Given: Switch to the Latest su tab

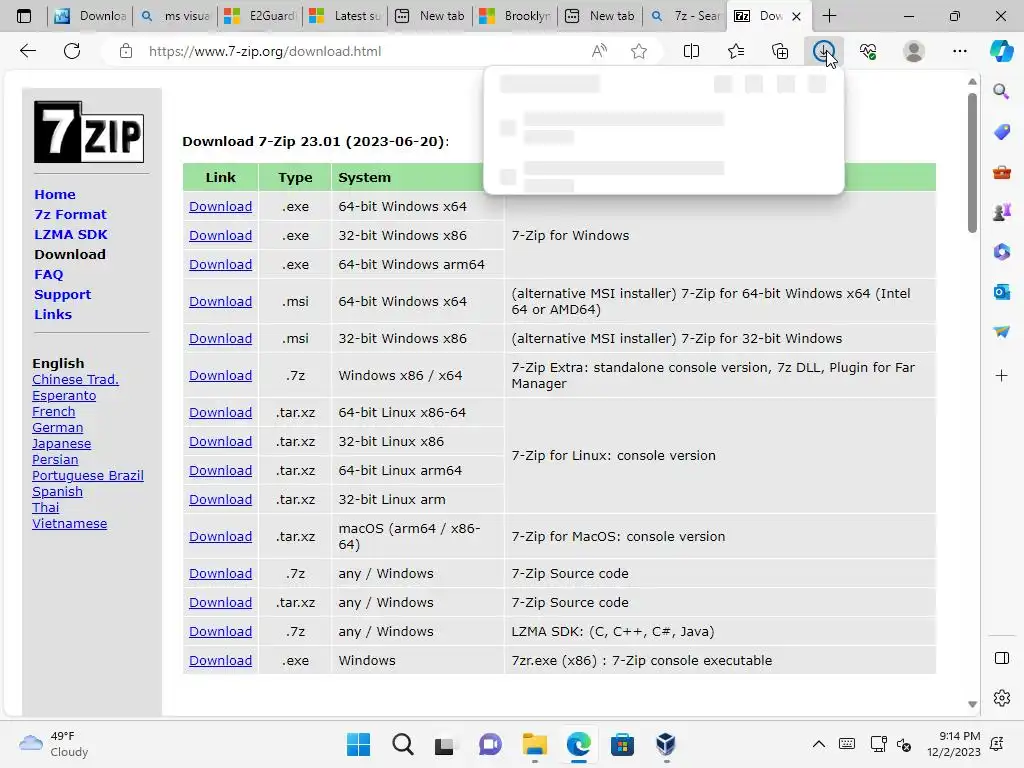Looking at the screenshot, I should [x=346, y=16].
